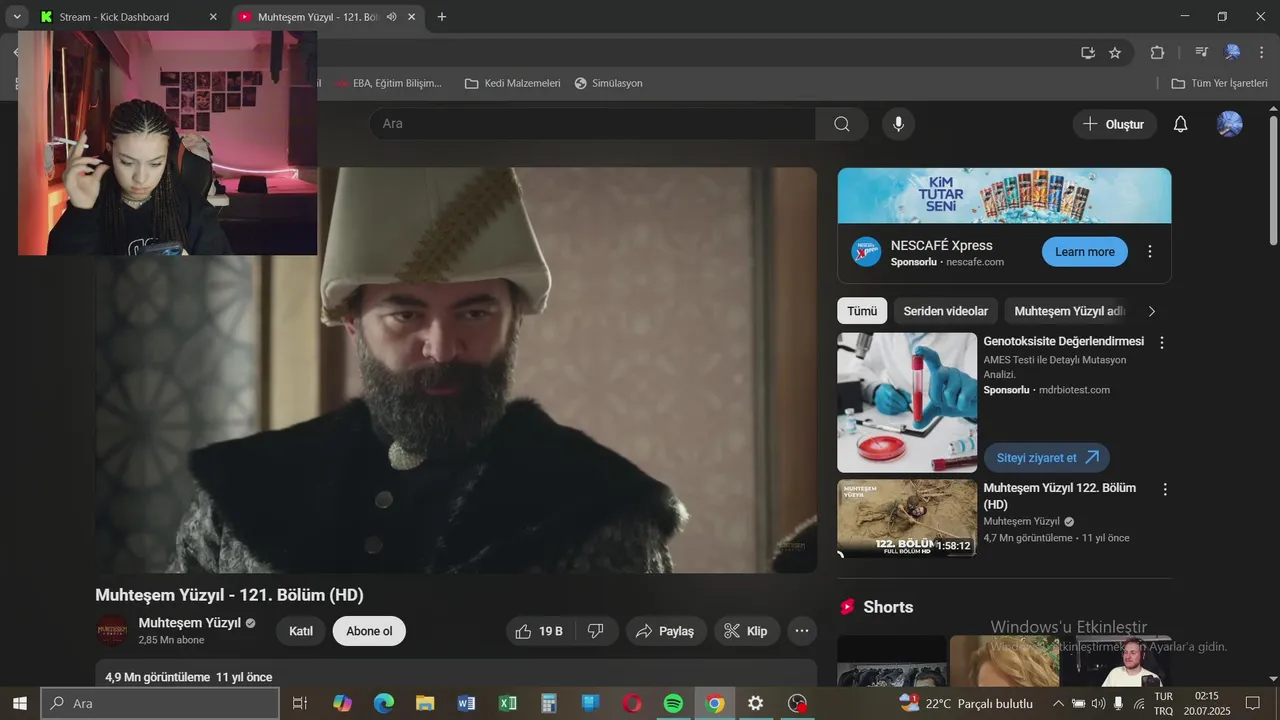Open Settings gear in taskbar

point(756,703)
